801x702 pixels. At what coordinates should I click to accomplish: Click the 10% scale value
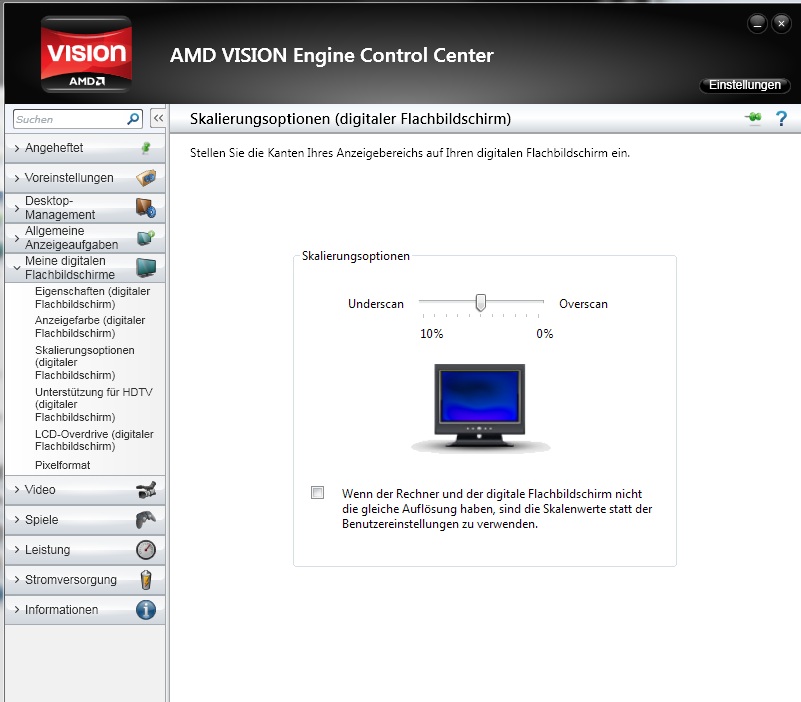click(x=432, y=334)
